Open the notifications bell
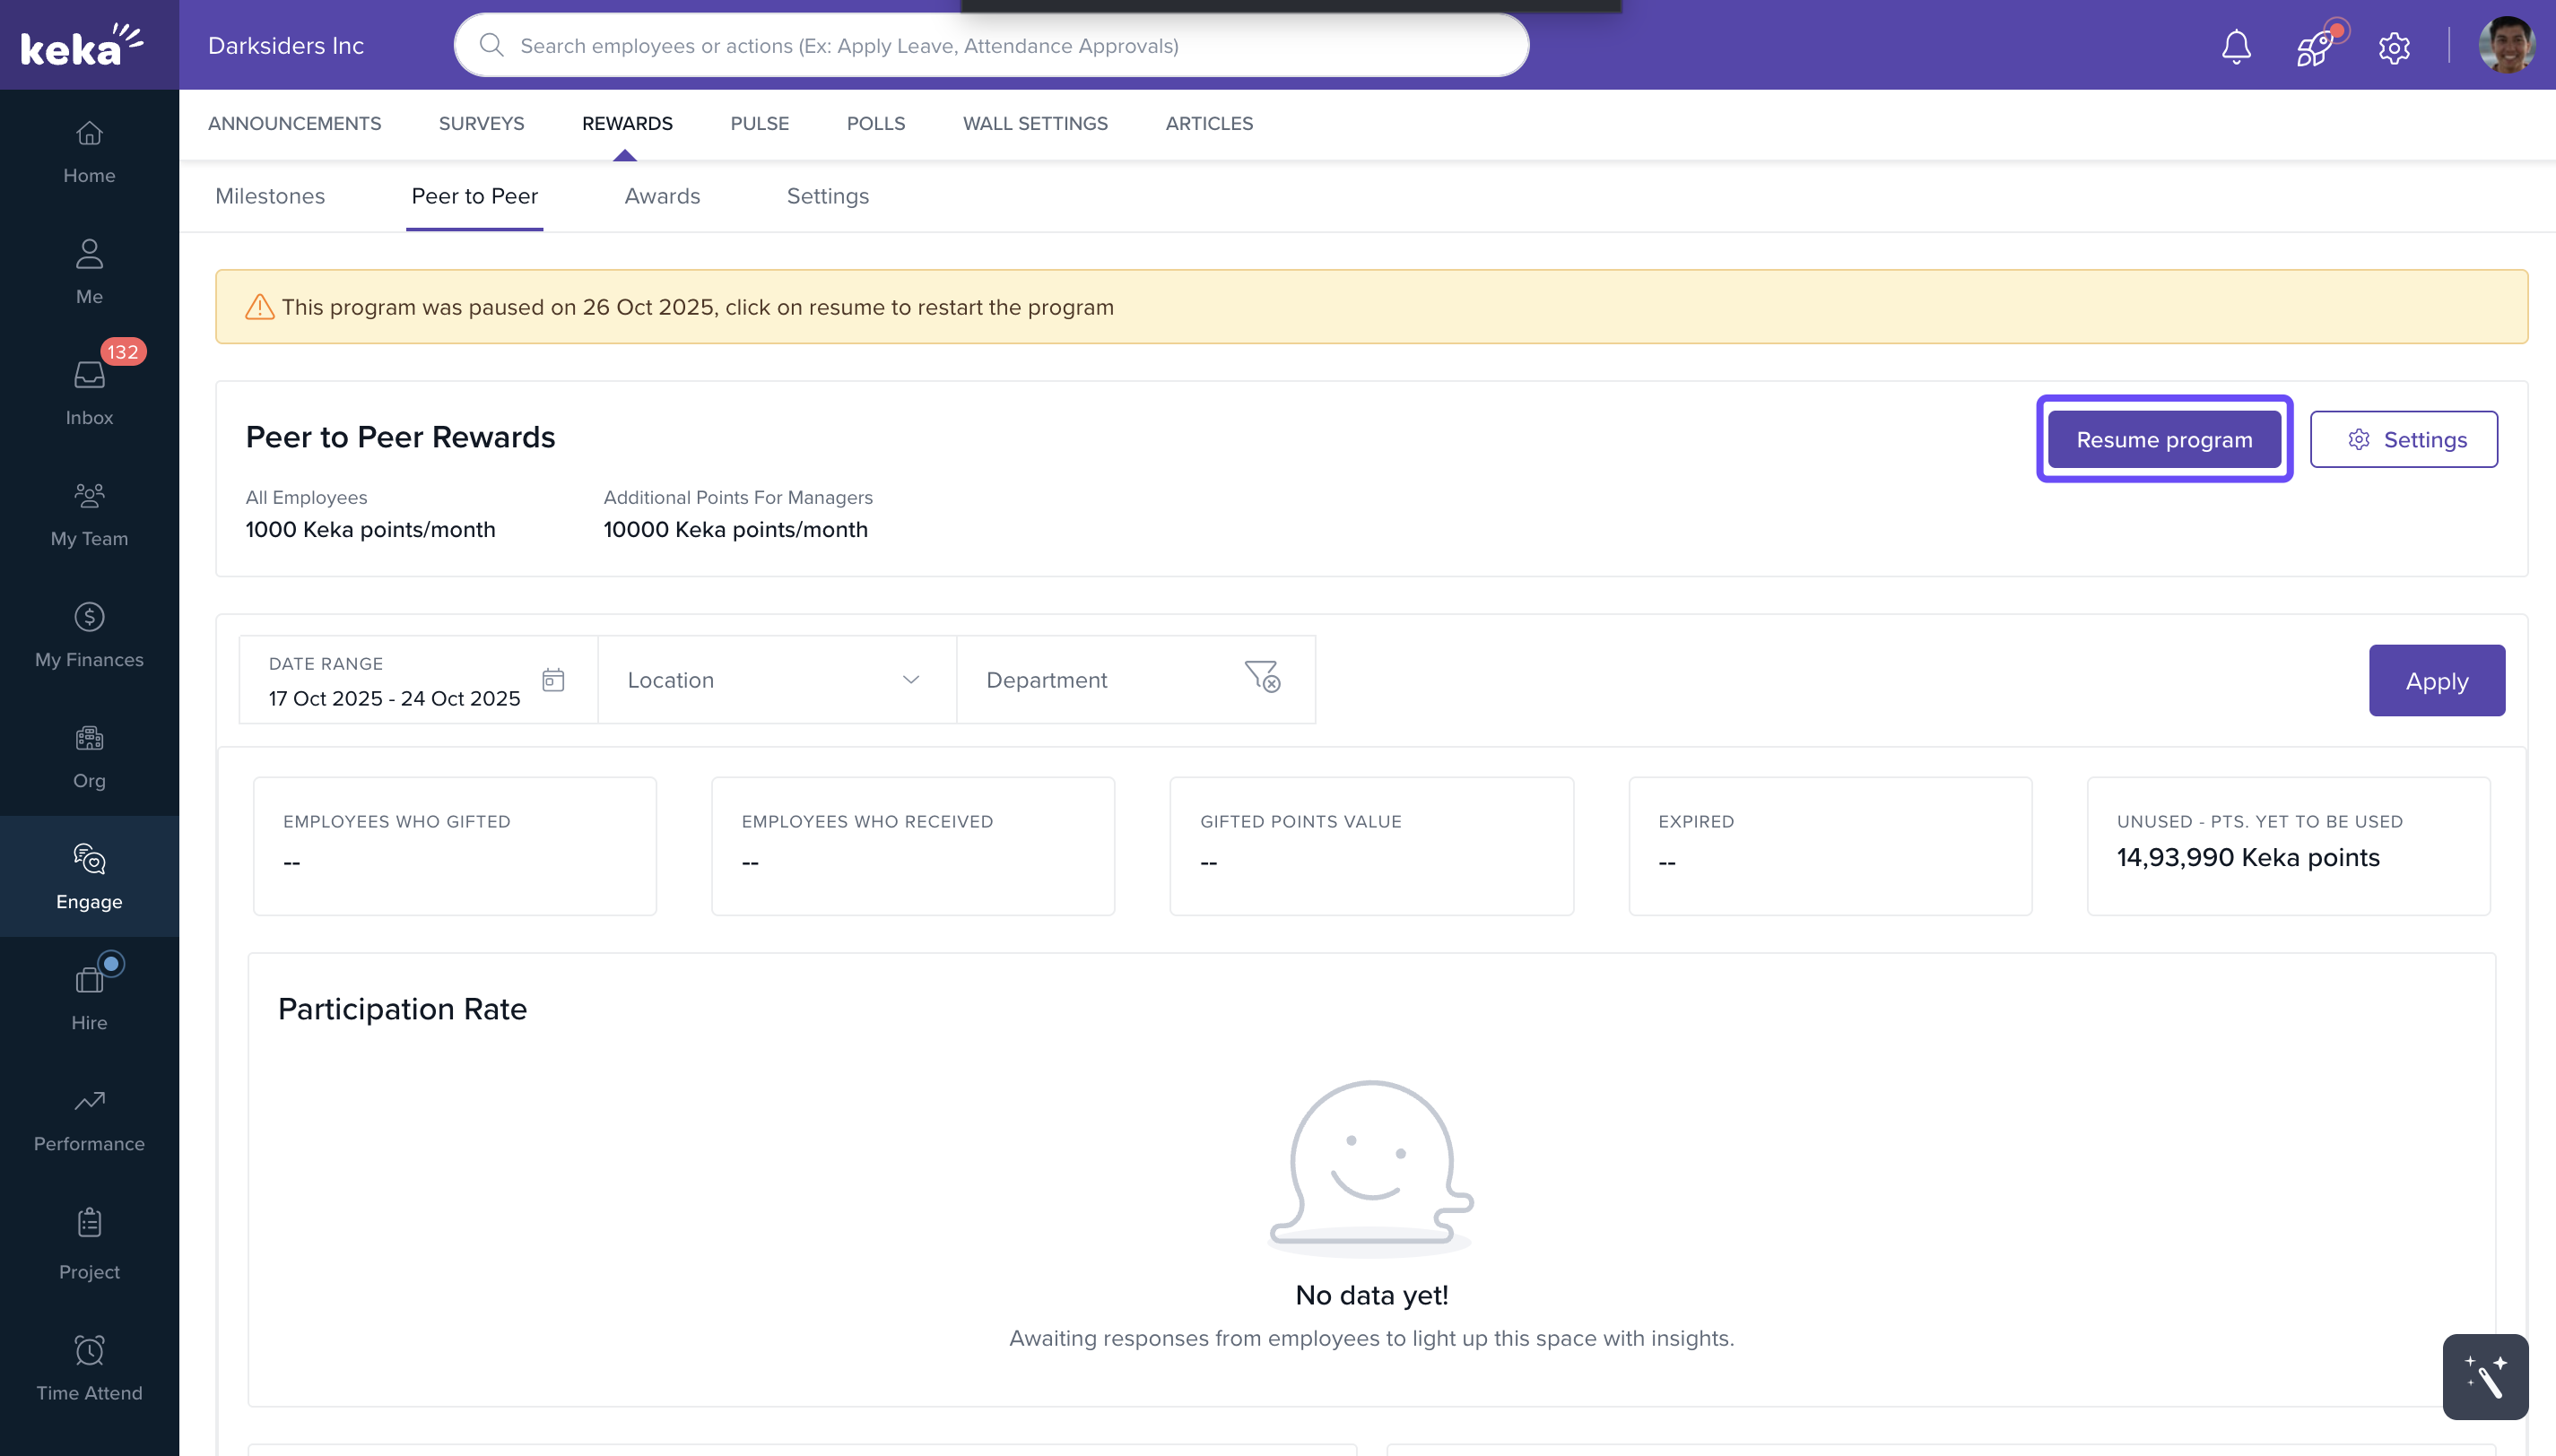 pos(2236,47)
